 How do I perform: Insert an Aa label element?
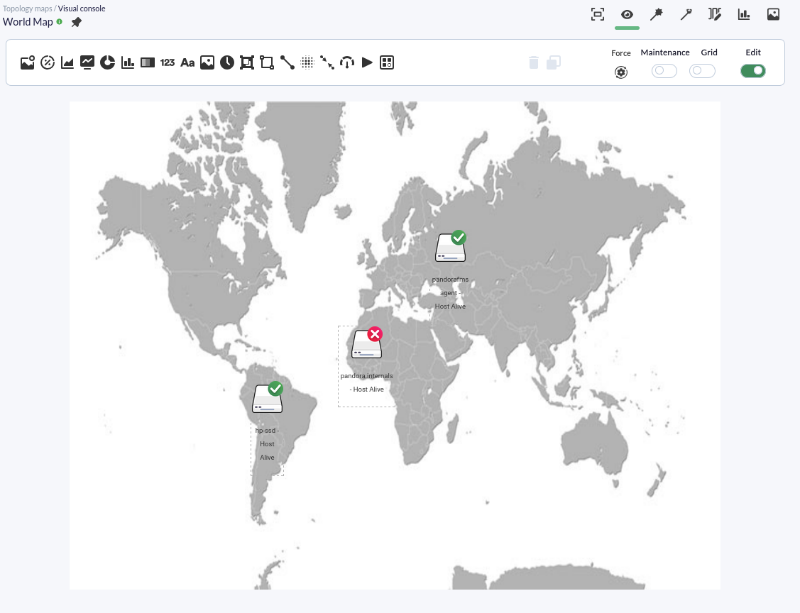[187, 63]
